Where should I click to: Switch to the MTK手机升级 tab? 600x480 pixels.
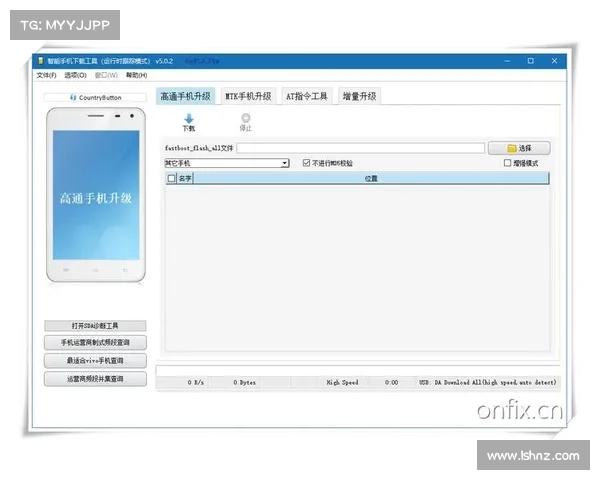tap(248, 96)
